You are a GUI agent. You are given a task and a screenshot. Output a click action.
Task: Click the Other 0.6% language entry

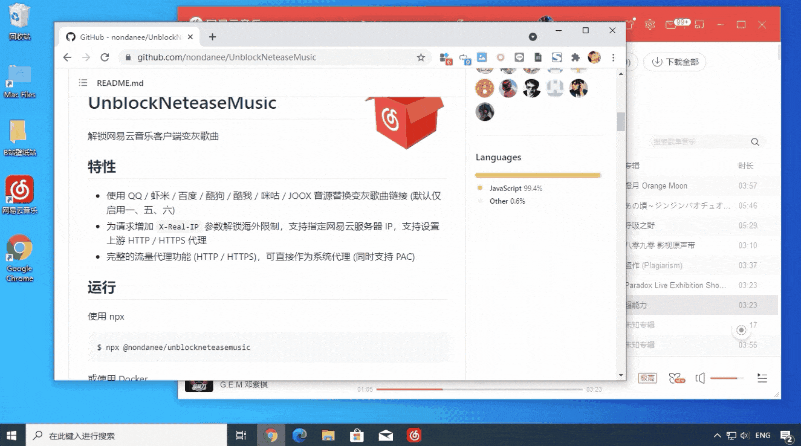point(507,201)
